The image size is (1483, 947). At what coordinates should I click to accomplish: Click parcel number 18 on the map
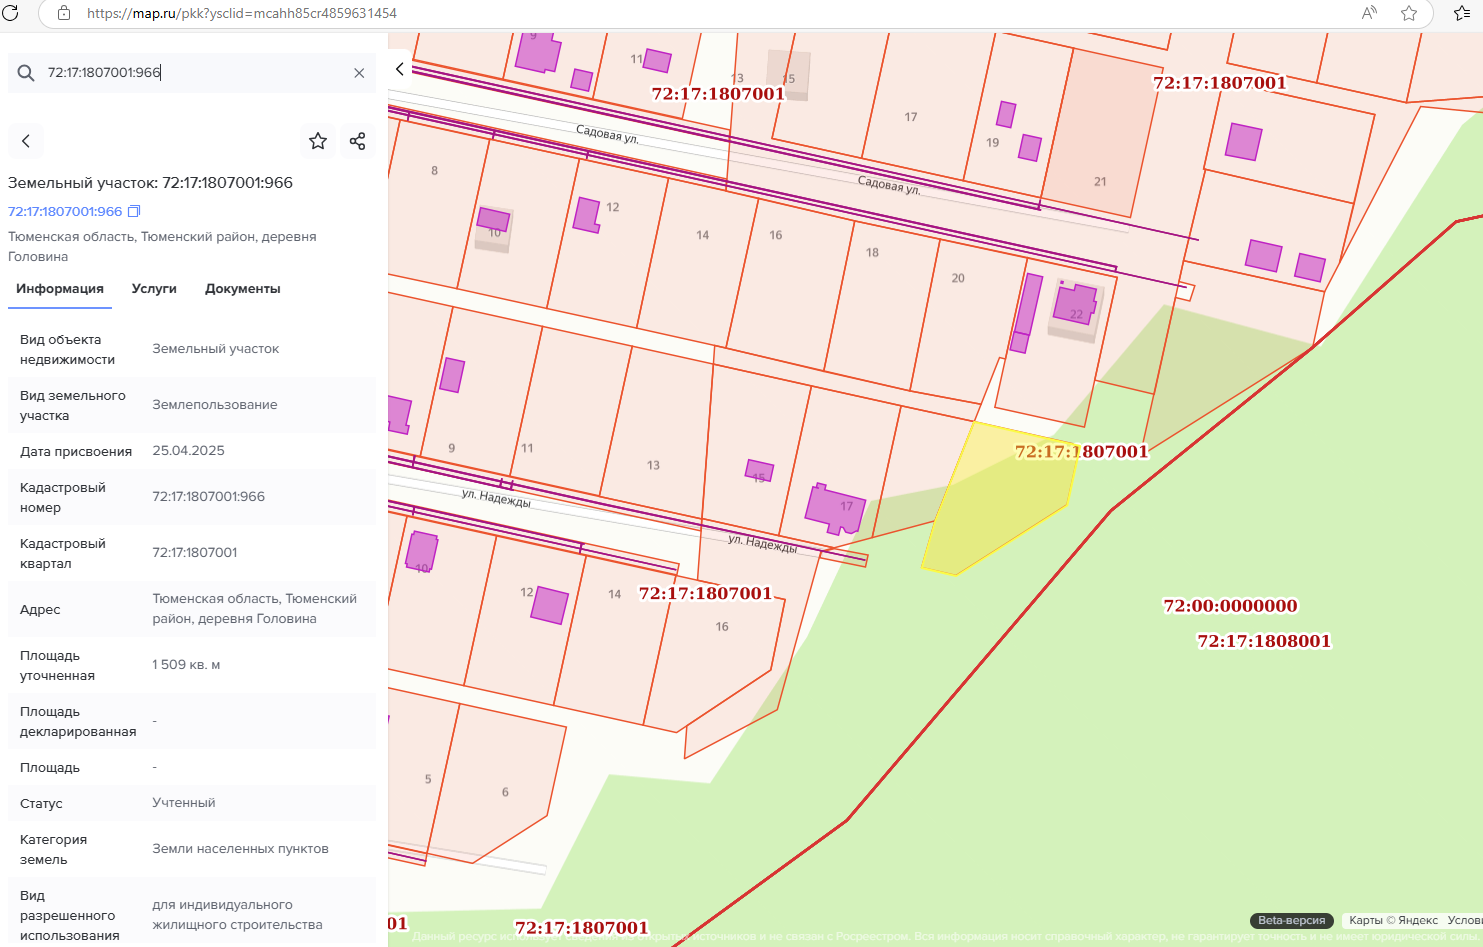pyautogui.click(x=872, y=252)
